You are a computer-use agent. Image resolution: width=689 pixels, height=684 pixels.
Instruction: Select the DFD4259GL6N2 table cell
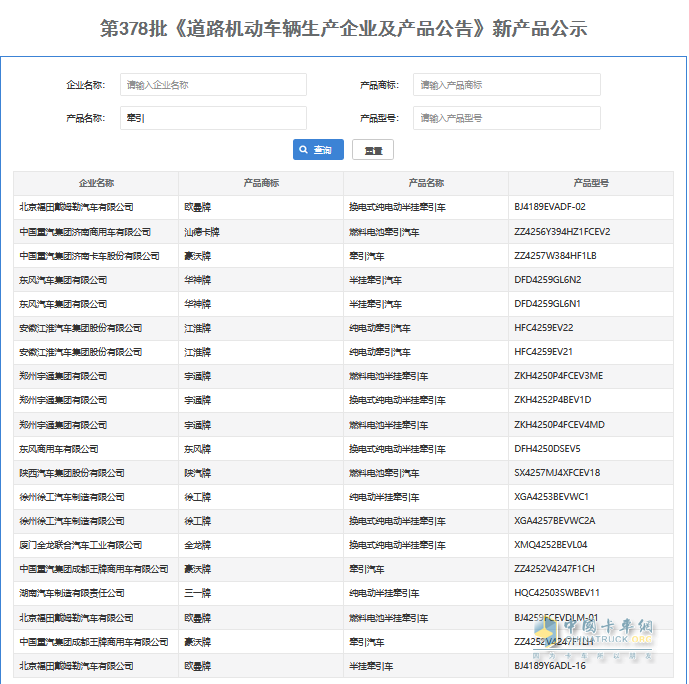point(547,280)
